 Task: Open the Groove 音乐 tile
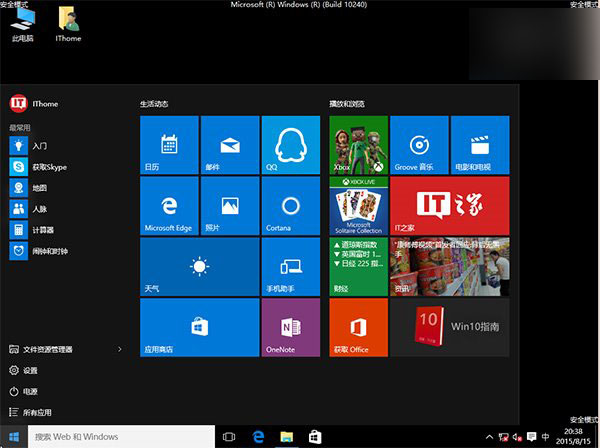pos(419,145)
